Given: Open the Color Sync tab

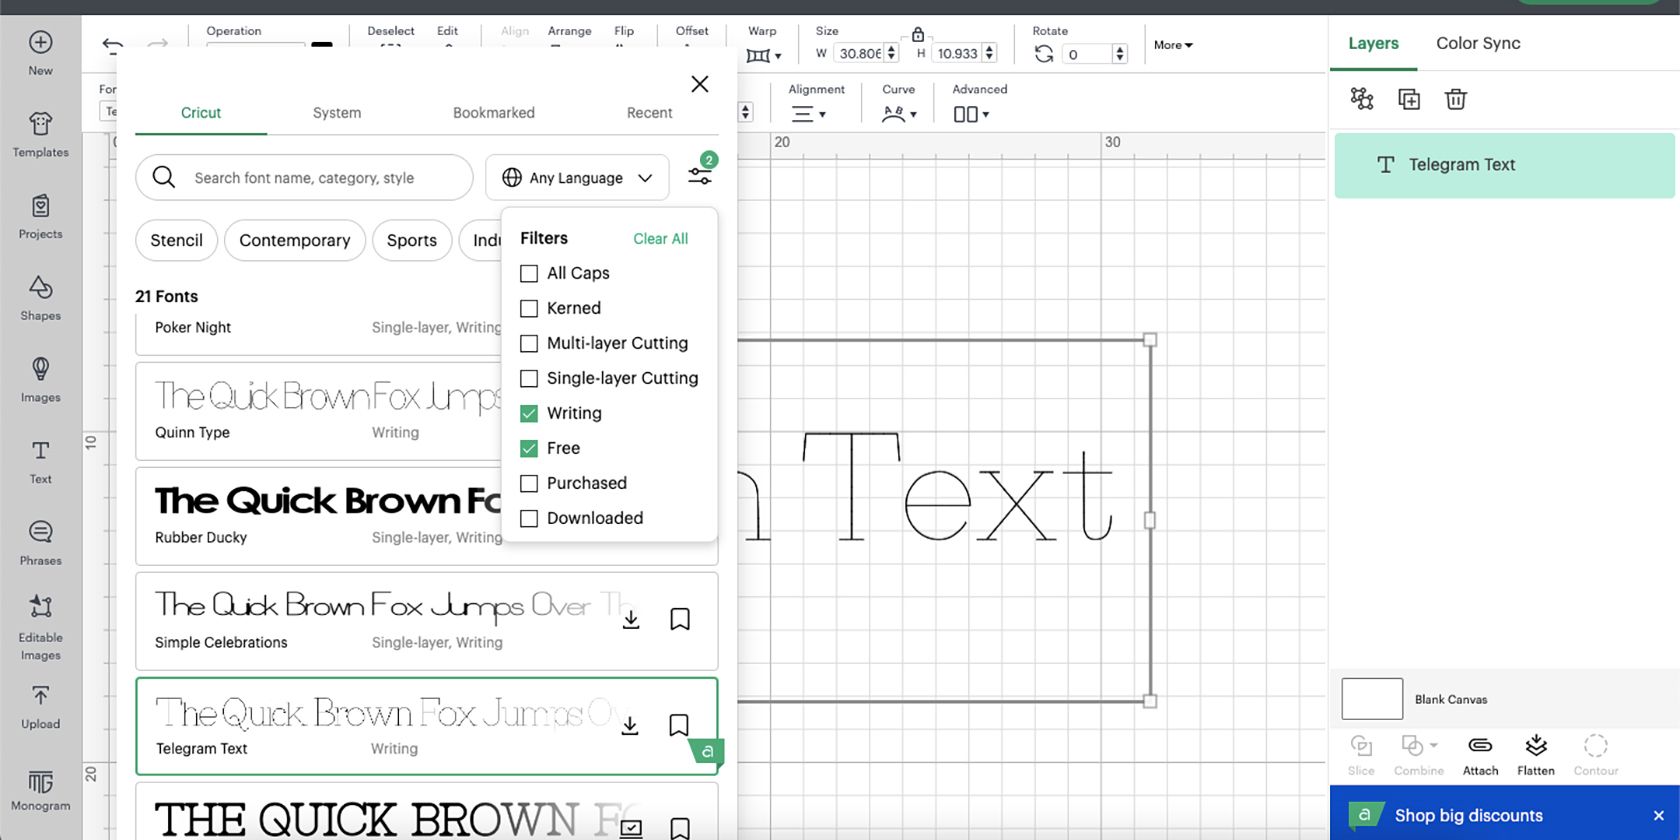Looking at the screenshot, I should click(x=1478, y=43).
